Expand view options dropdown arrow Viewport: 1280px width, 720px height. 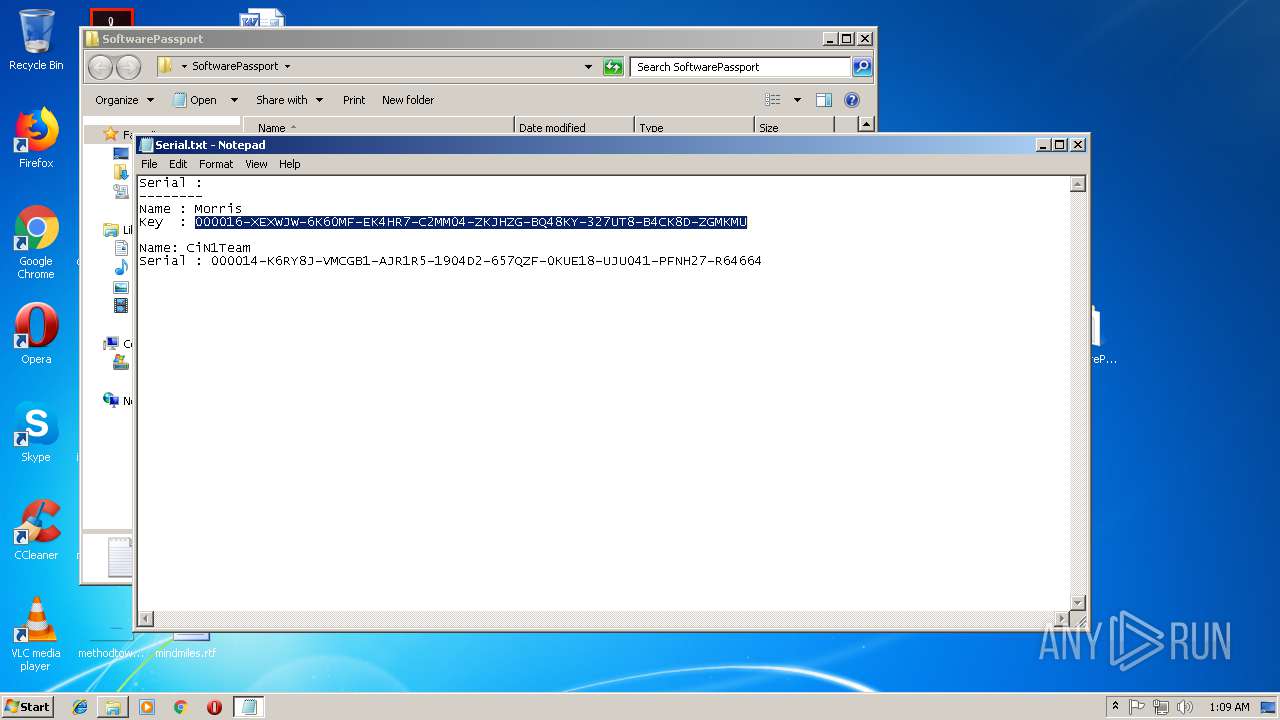(x=797, y=100)
